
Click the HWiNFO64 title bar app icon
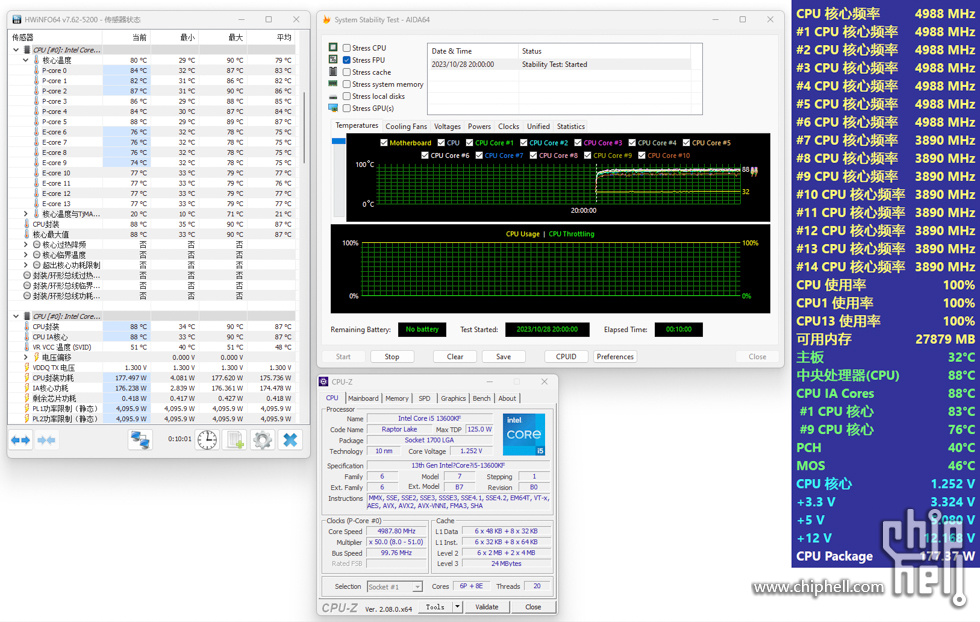17,19
